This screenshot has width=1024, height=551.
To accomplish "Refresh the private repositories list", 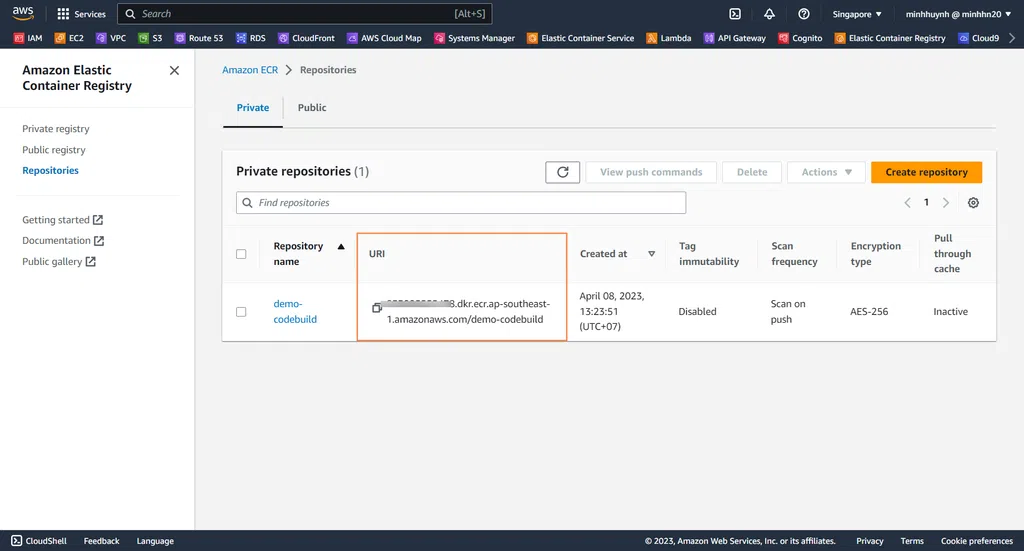I will [x=562, y=172].
